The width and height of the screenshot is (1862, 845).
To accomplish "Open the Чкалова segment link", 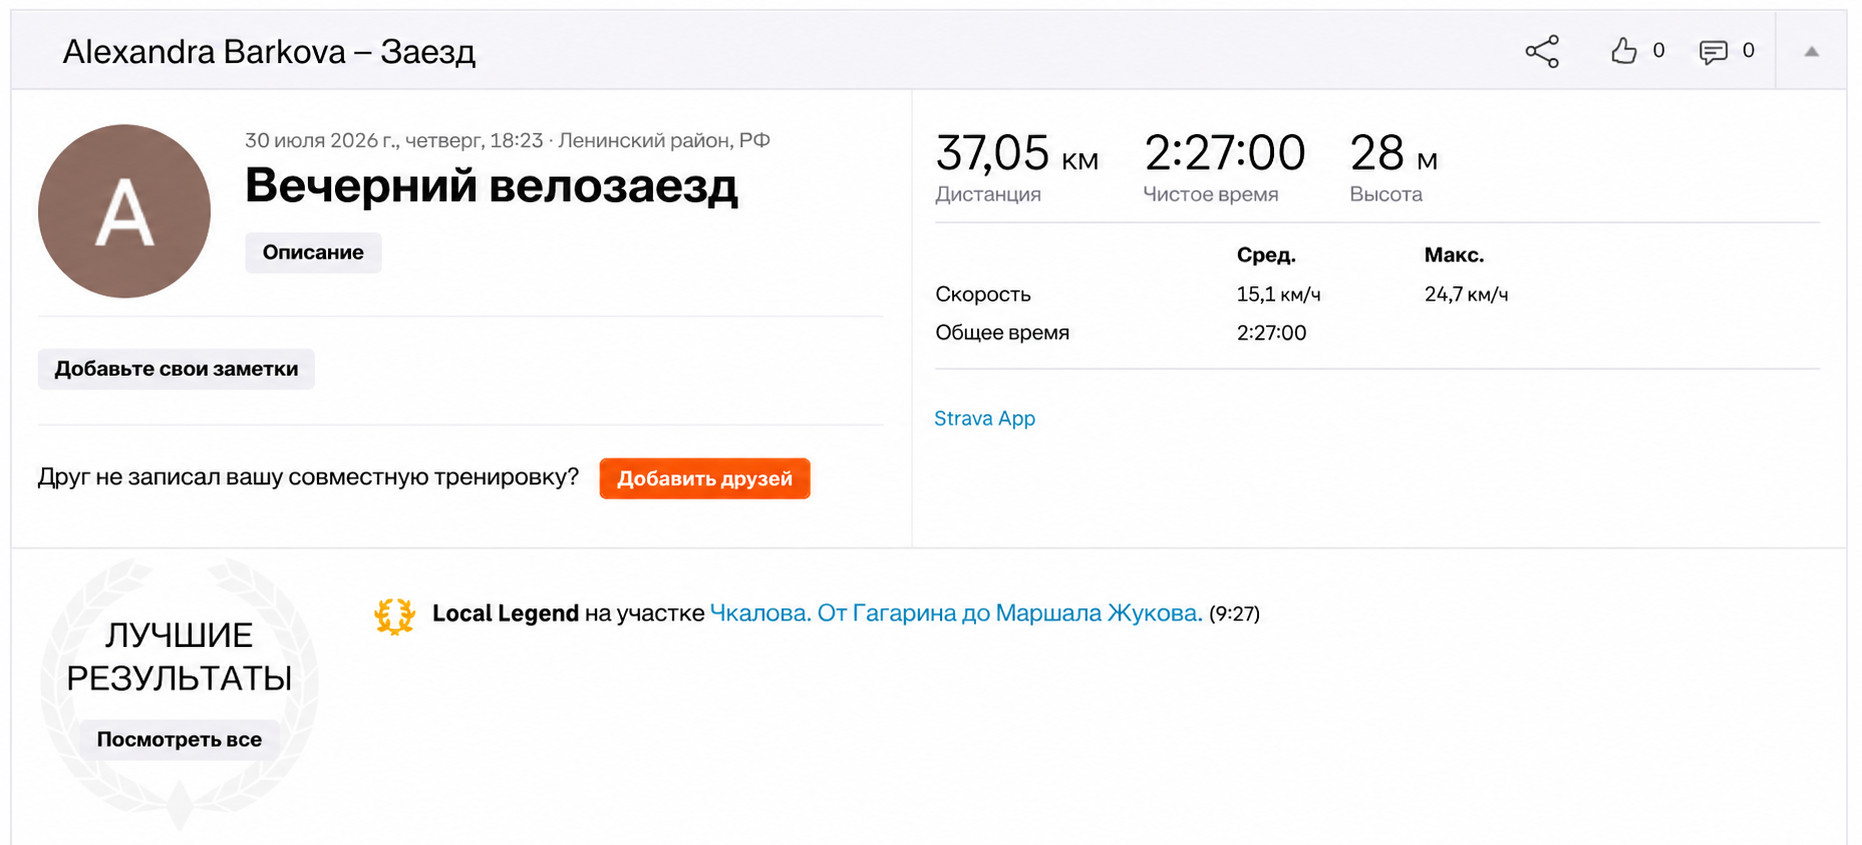I will point(956,613).
